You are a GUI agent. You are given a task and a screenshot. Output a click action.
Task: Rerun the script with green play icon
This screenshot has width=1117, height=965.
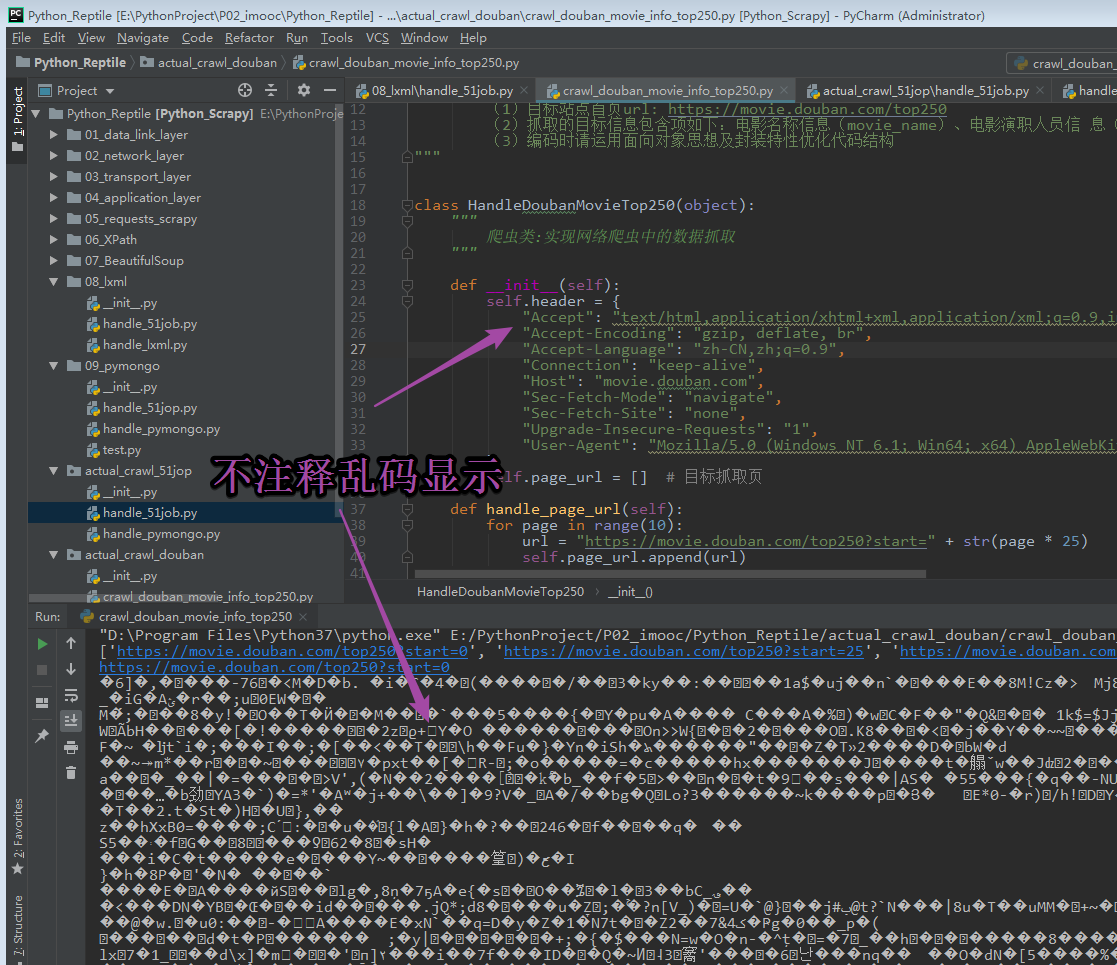[x=42, y=644]
